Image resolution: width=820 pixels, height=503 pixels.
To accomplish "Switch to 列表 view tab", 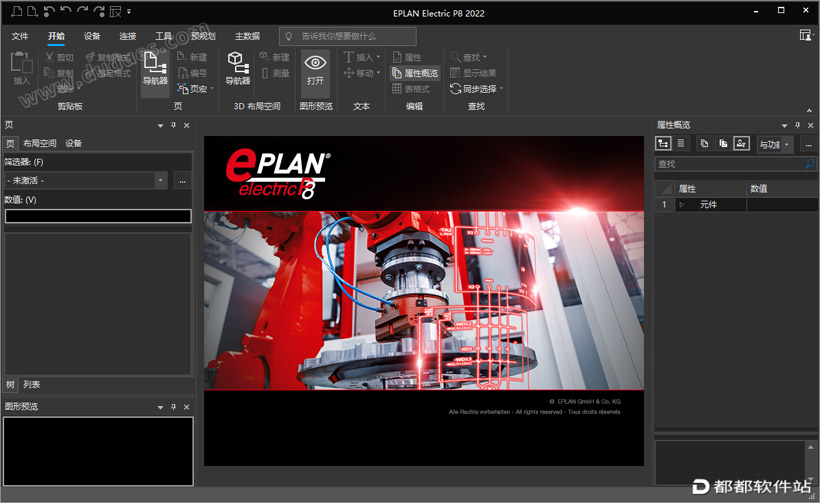I will [x=31, y=384].
